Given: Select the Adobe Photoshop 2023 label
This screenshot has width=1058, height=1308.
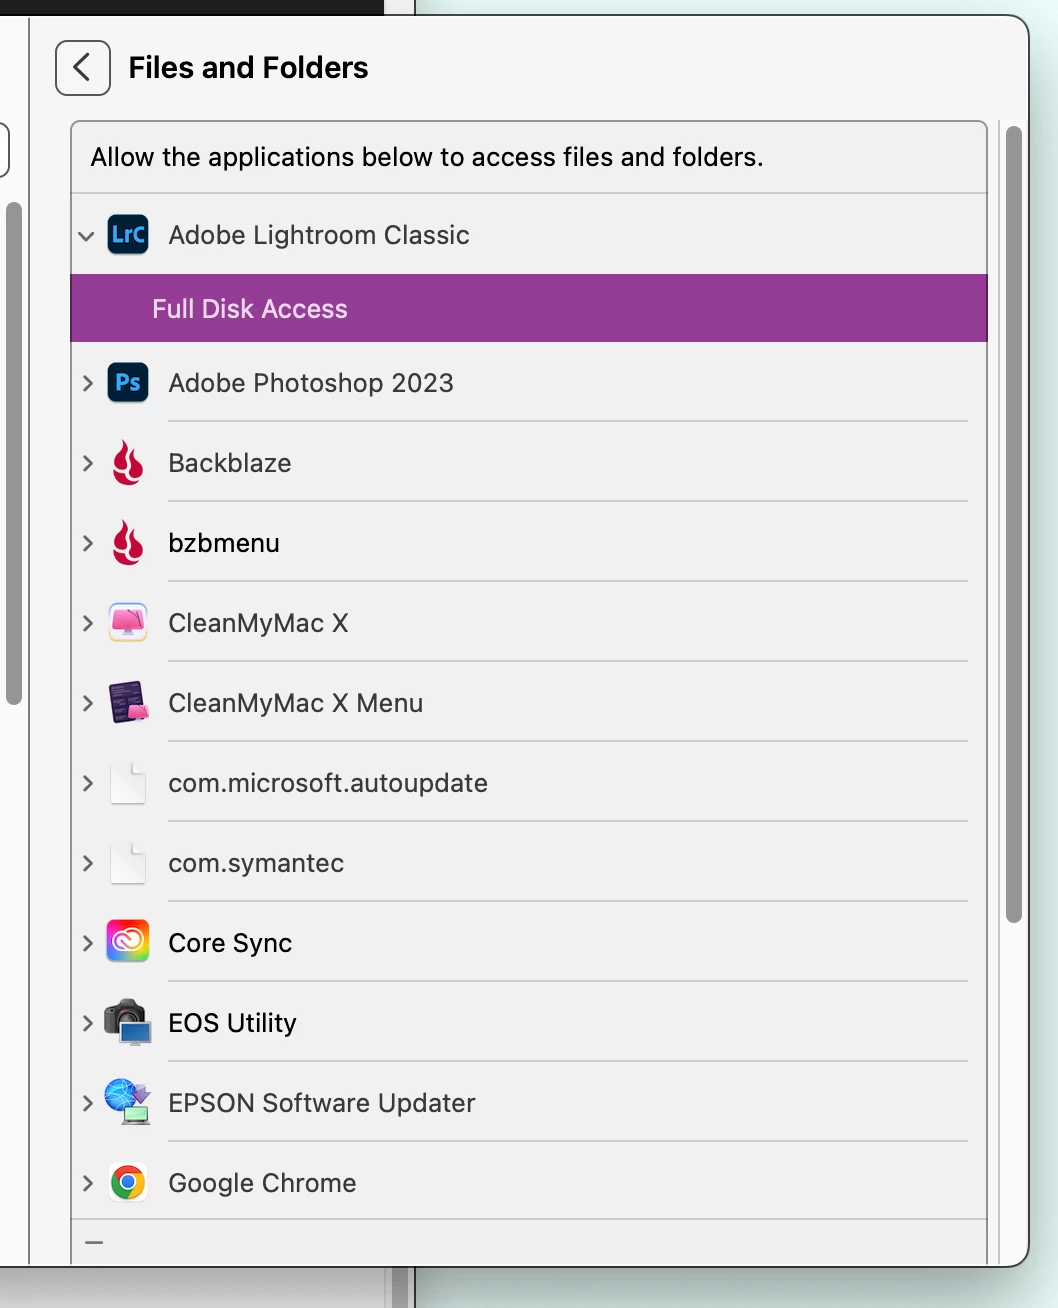Looking at the screenshot, I should pos(311,383).
